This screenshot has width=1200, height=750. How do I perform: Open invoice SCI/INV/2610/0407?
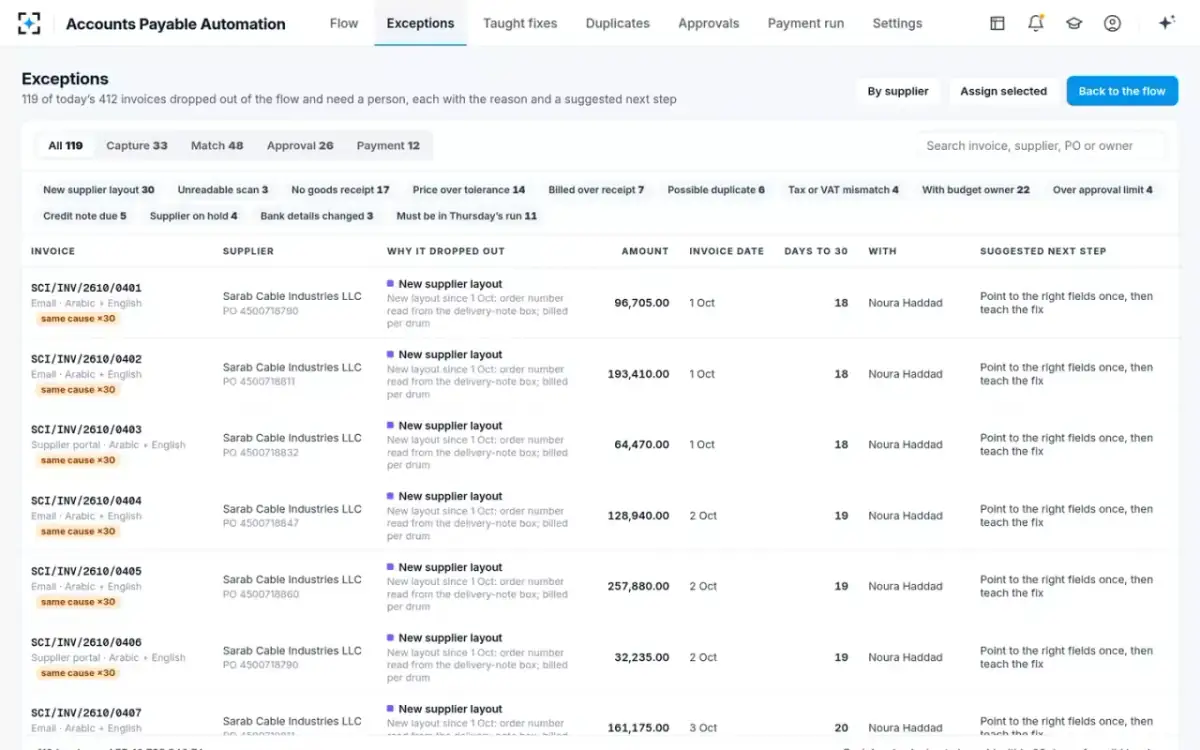pos(86,714)
